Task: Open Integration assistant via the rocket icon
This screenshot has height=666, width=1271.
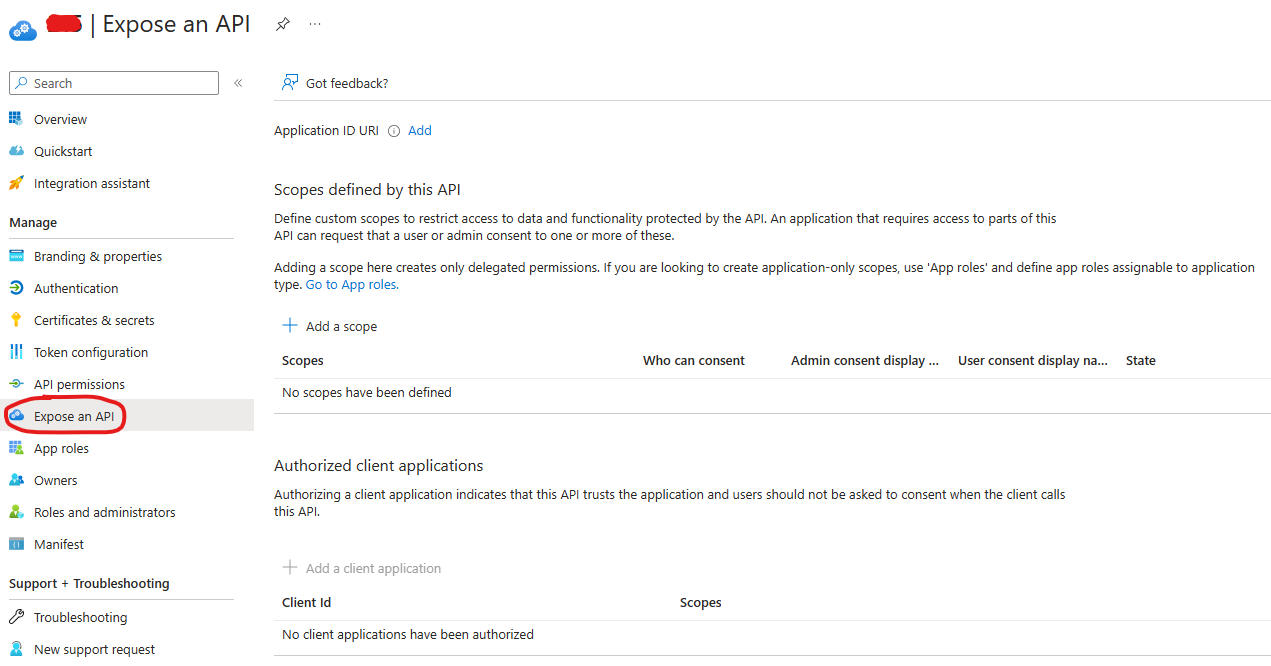Action: click(17, 183)
